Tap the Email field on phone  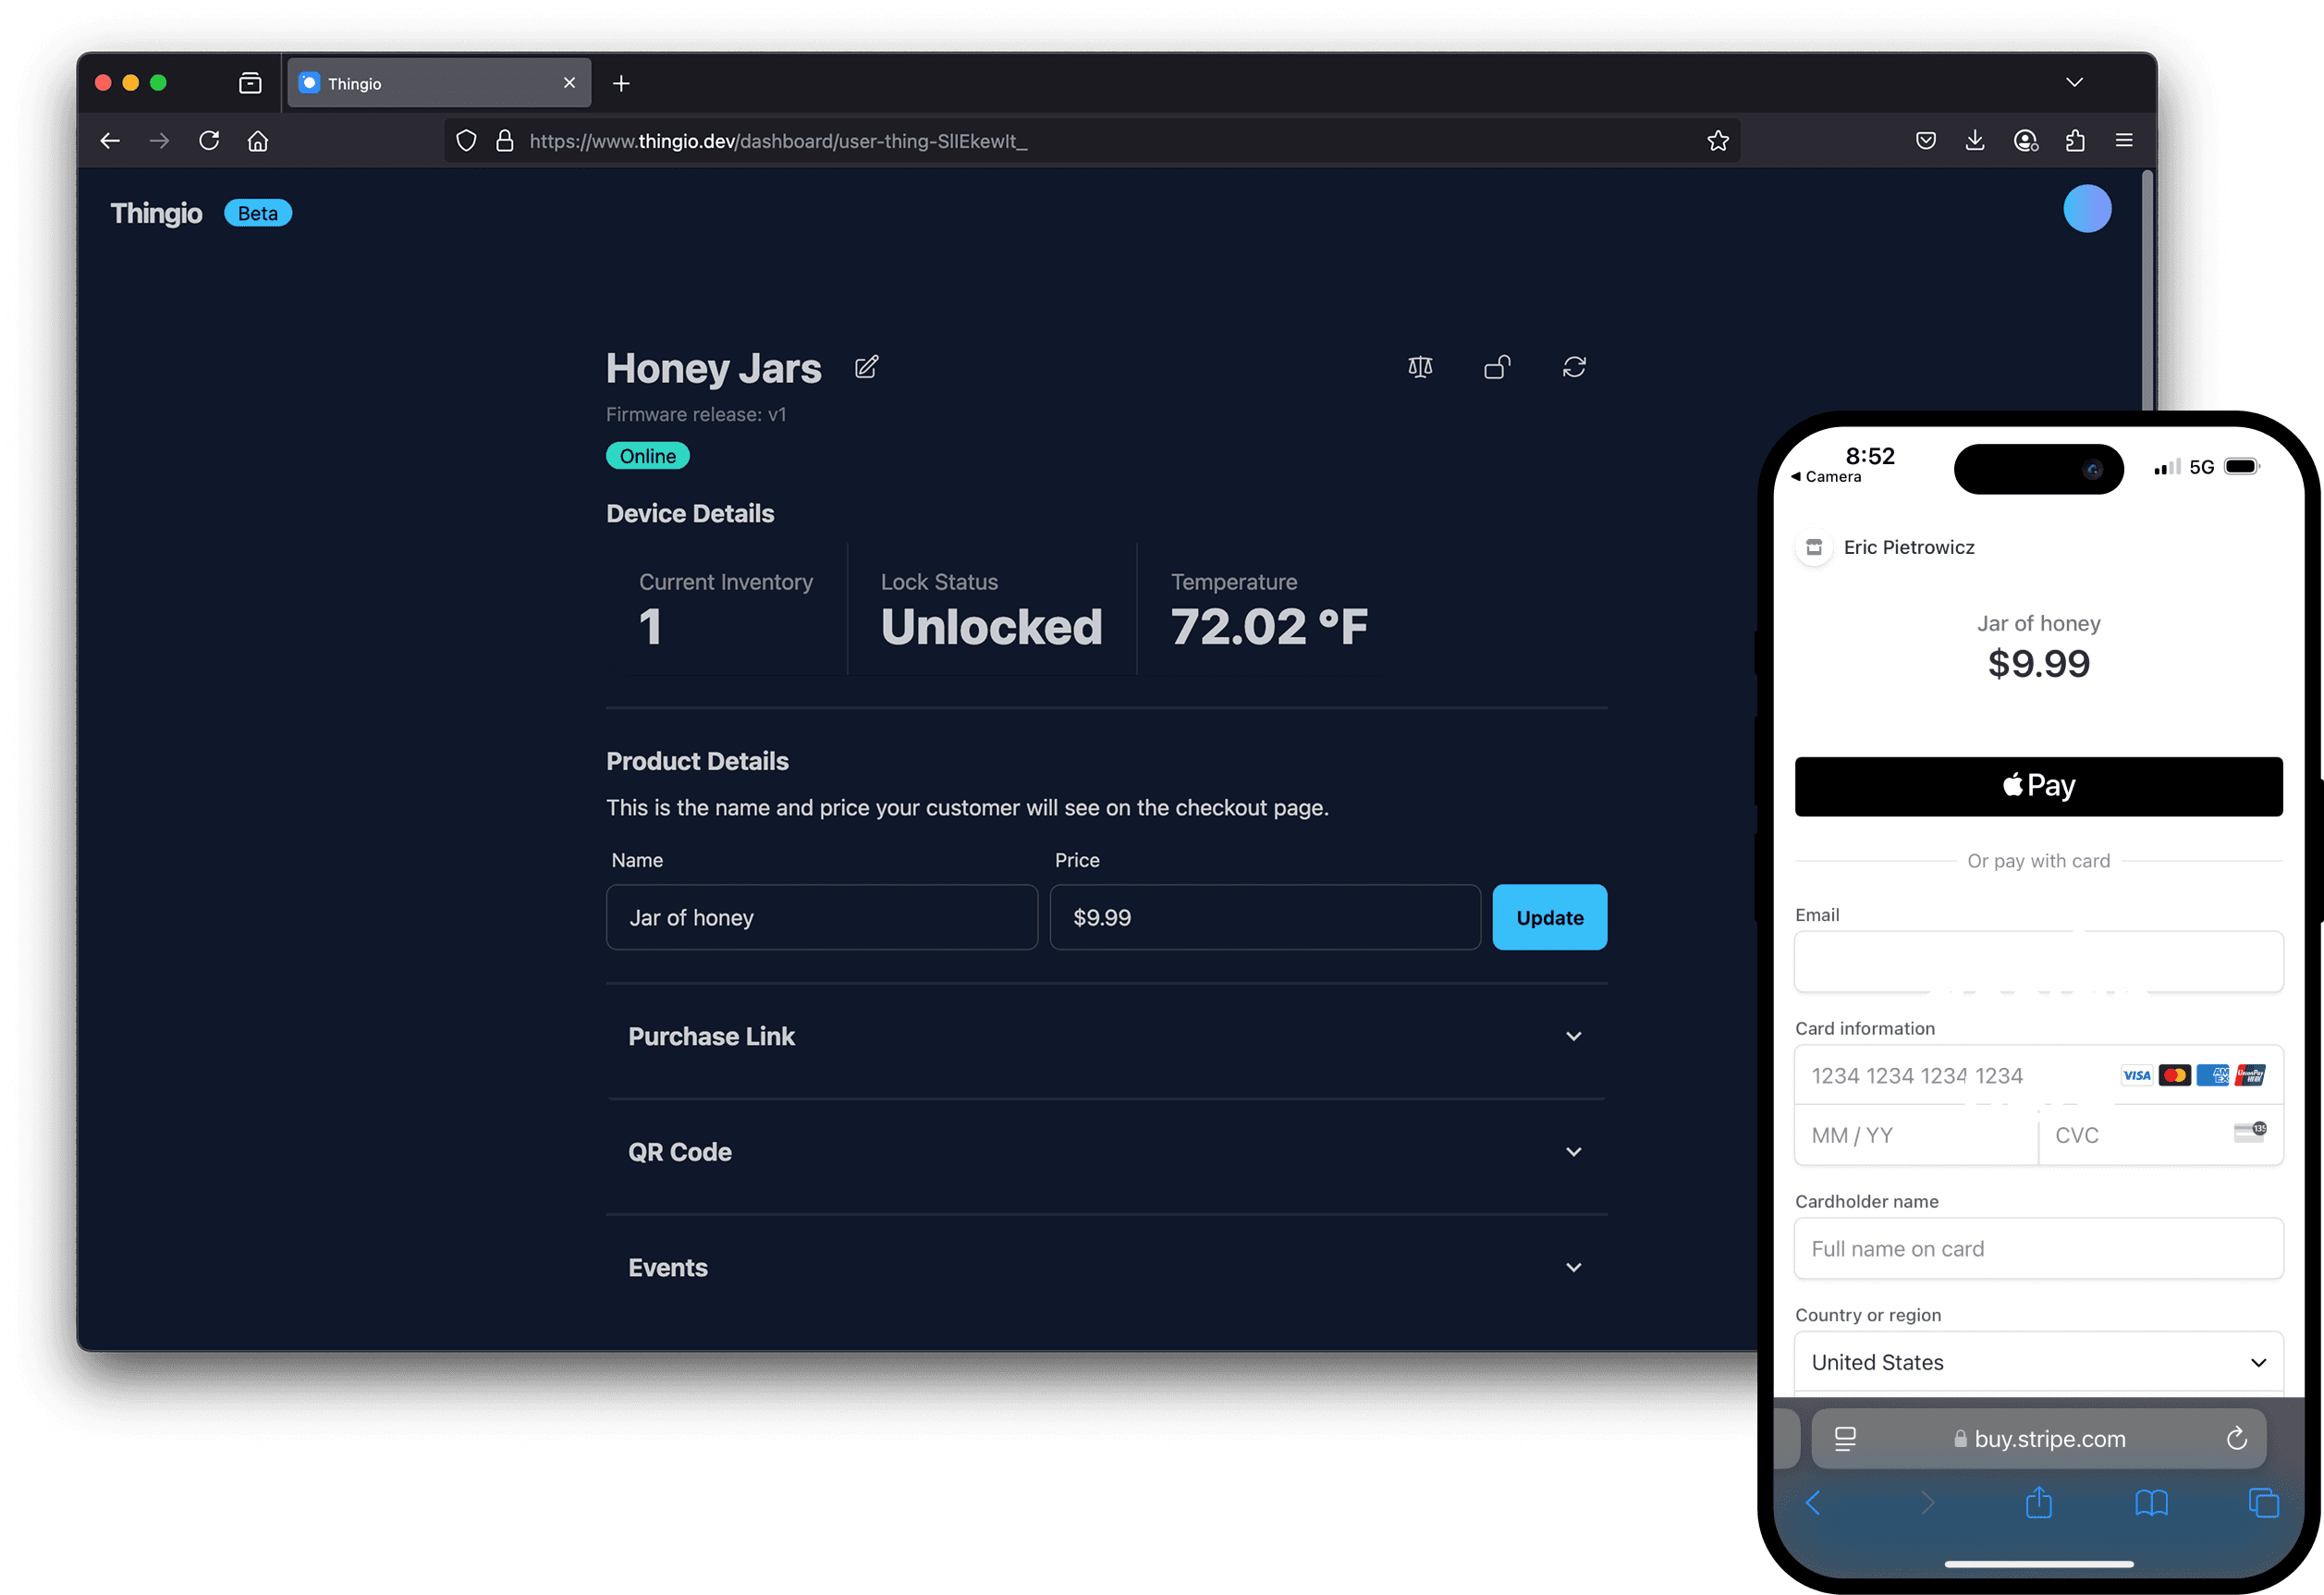point(2038,961)
